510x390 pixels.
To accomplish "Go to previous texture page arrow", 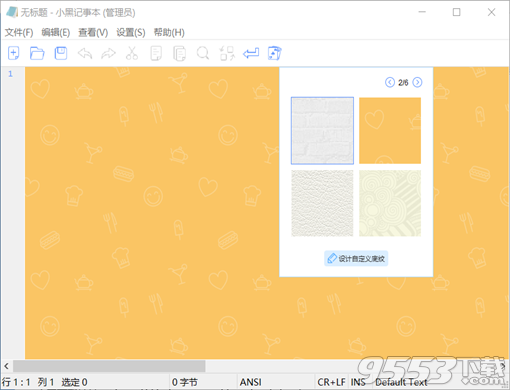I will pyautogui.click(x=390, y=82).
